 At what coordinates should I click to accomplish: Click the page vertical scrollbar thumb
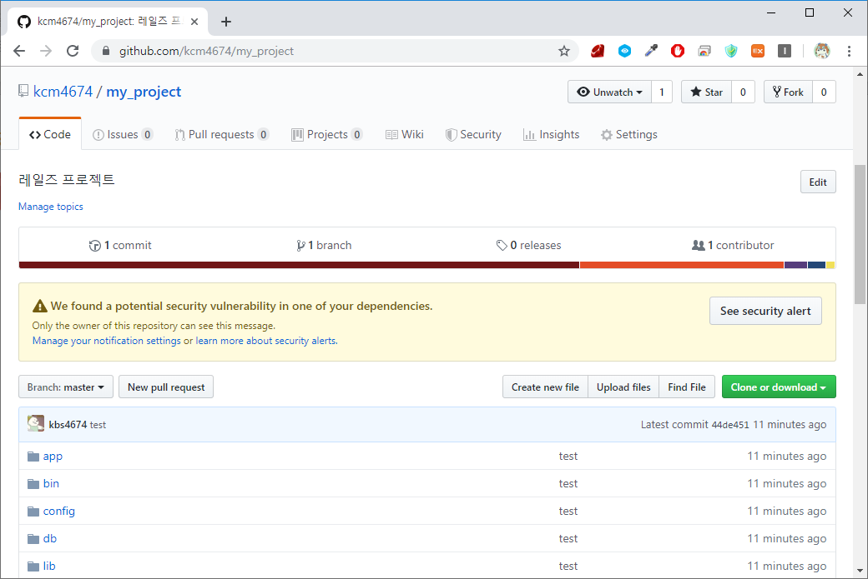click(x=859, y=234)
